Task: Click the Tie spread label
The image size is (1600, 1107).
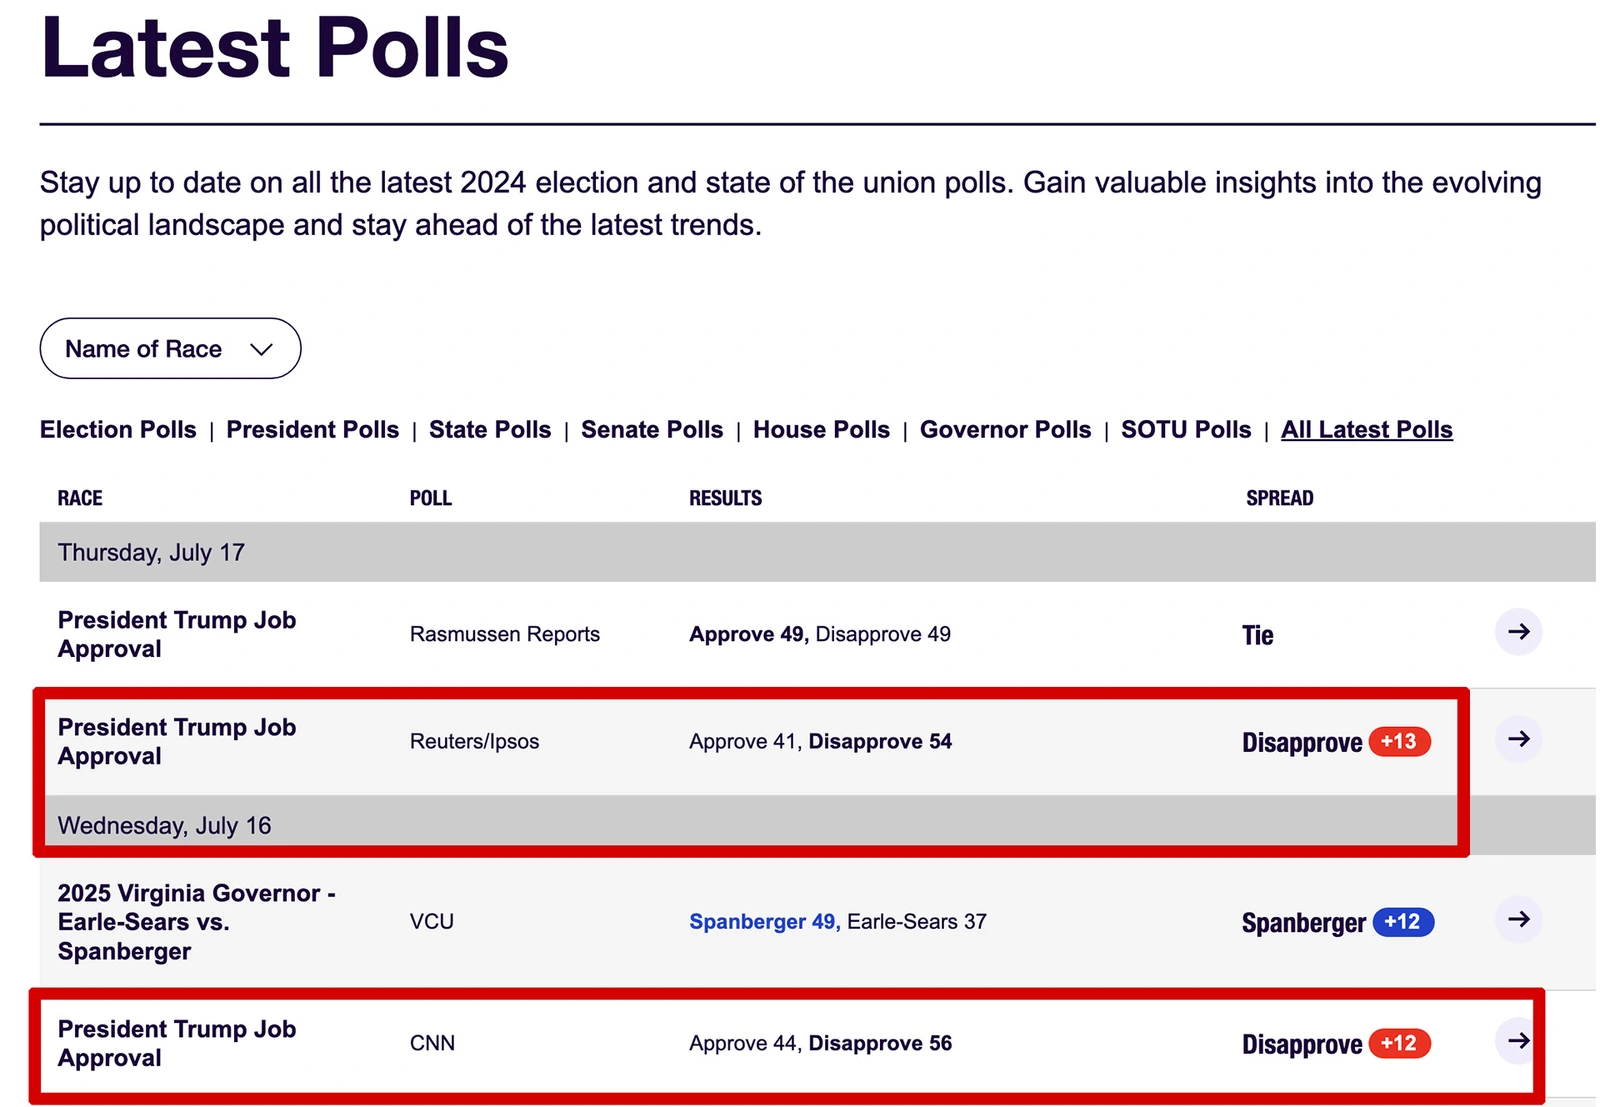Action: tap(1257, 634)
